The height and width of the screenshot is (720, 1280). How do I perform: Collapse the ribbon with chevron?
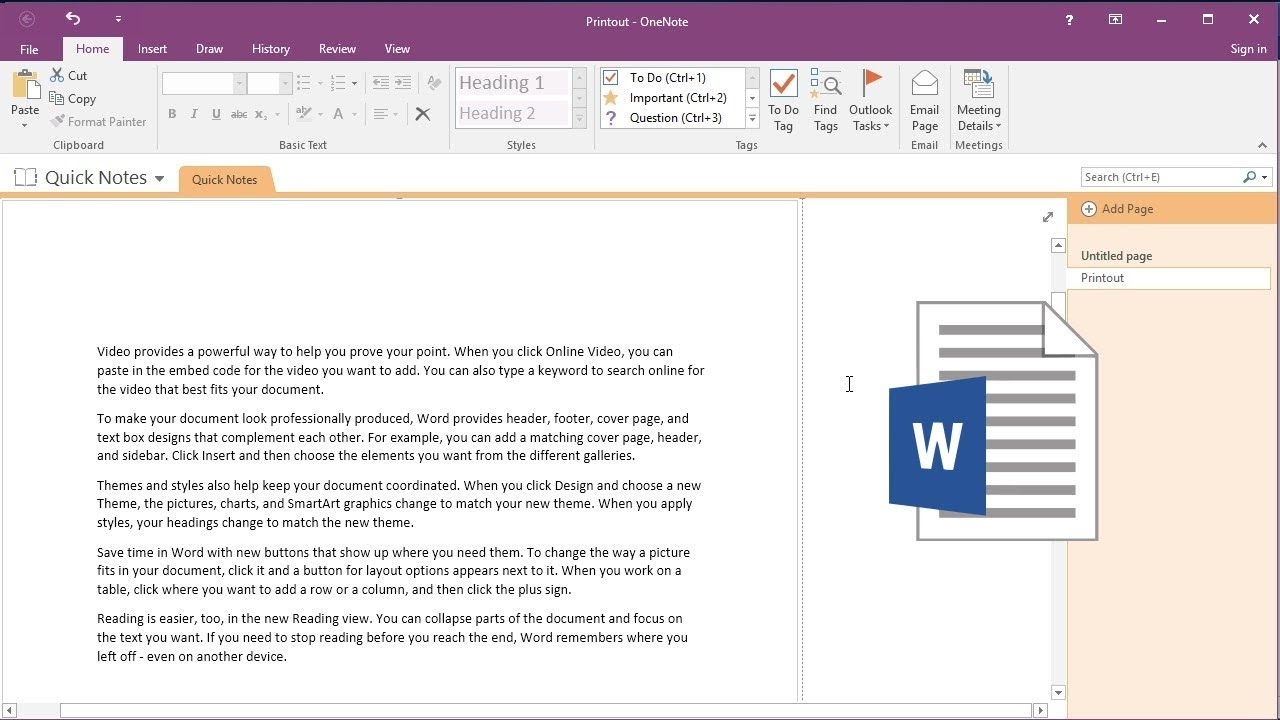pyautogui.click(x=1262, y=145)
